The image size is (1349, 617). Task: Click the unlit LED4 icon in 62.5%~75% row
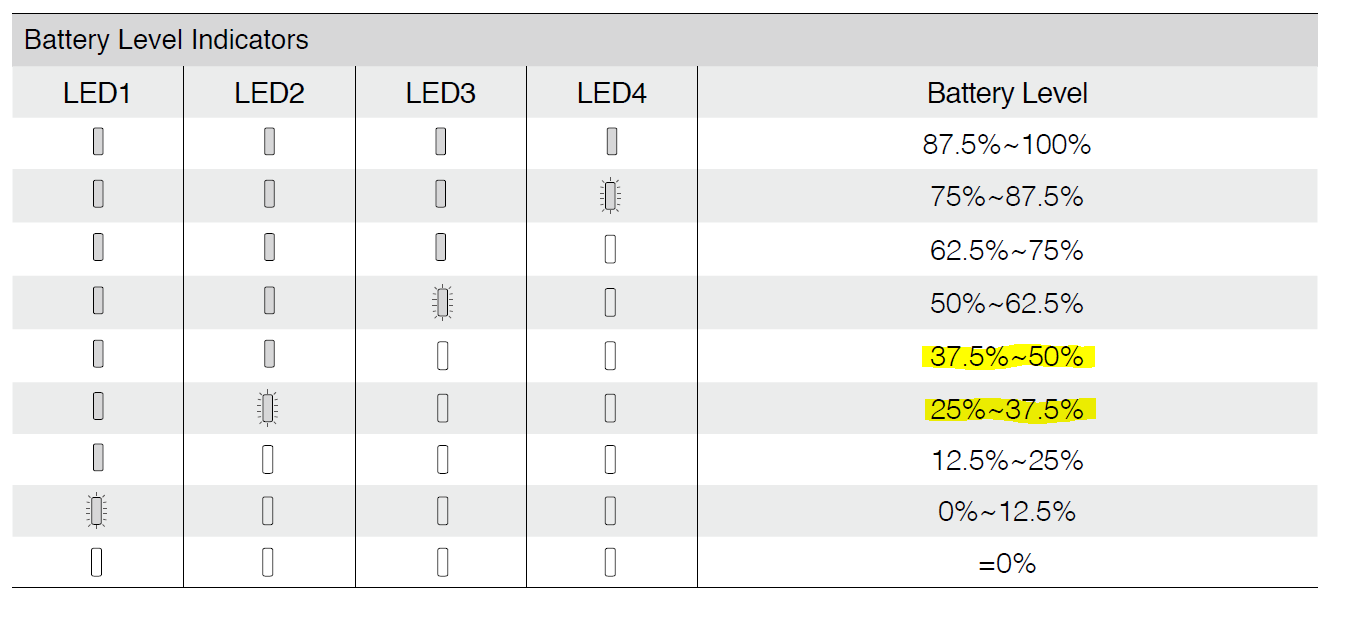coord(610,249)
